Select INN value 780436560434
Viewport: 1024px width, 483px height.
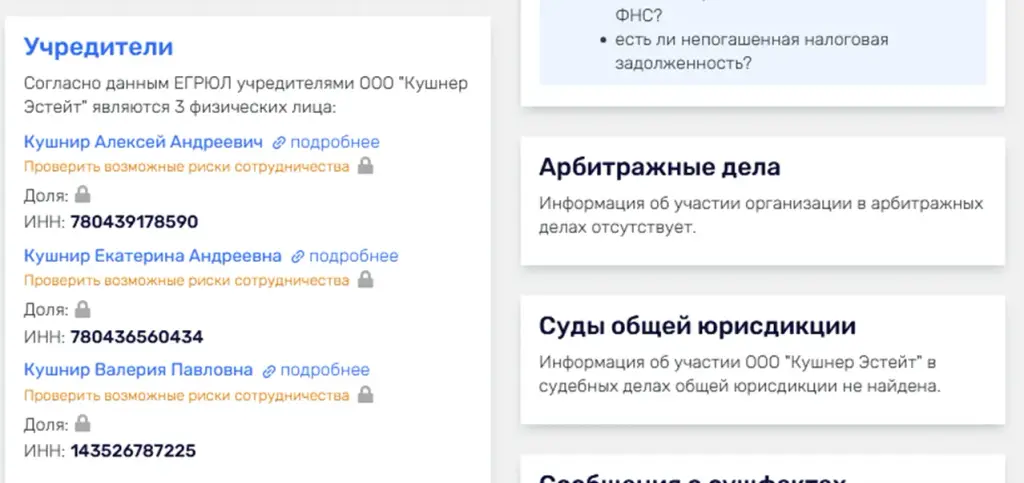click(x=137, y=337)
